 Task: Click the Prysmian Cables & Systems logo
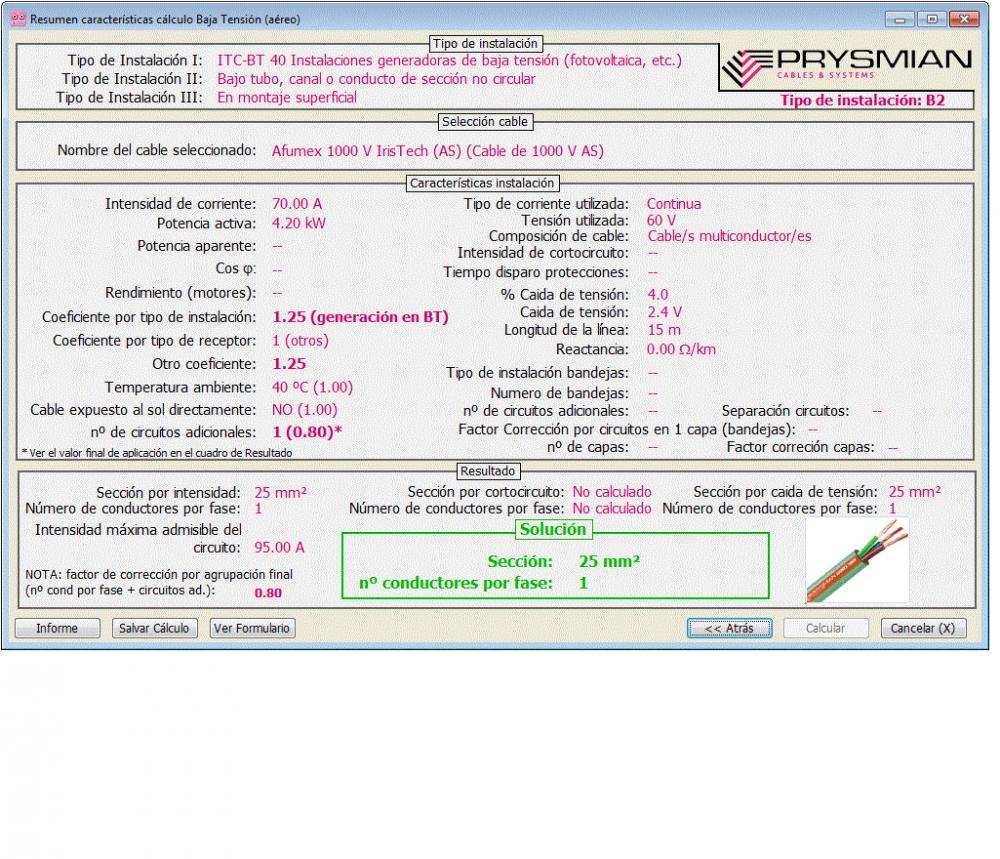pos(847,67)
